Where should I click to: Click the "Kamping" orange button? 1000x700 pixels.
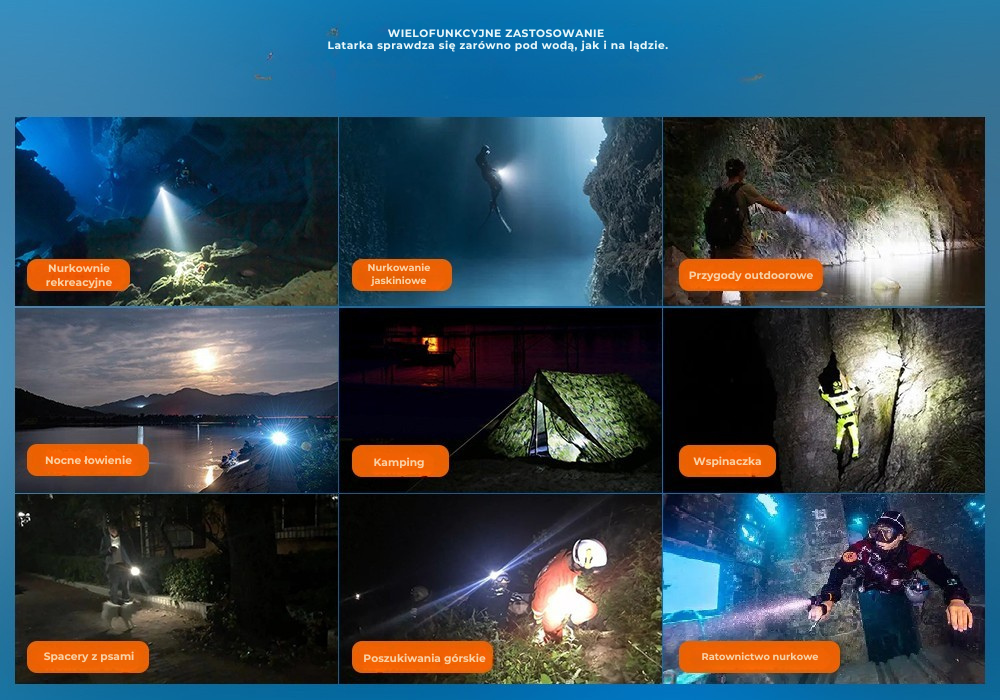[399, 462]
